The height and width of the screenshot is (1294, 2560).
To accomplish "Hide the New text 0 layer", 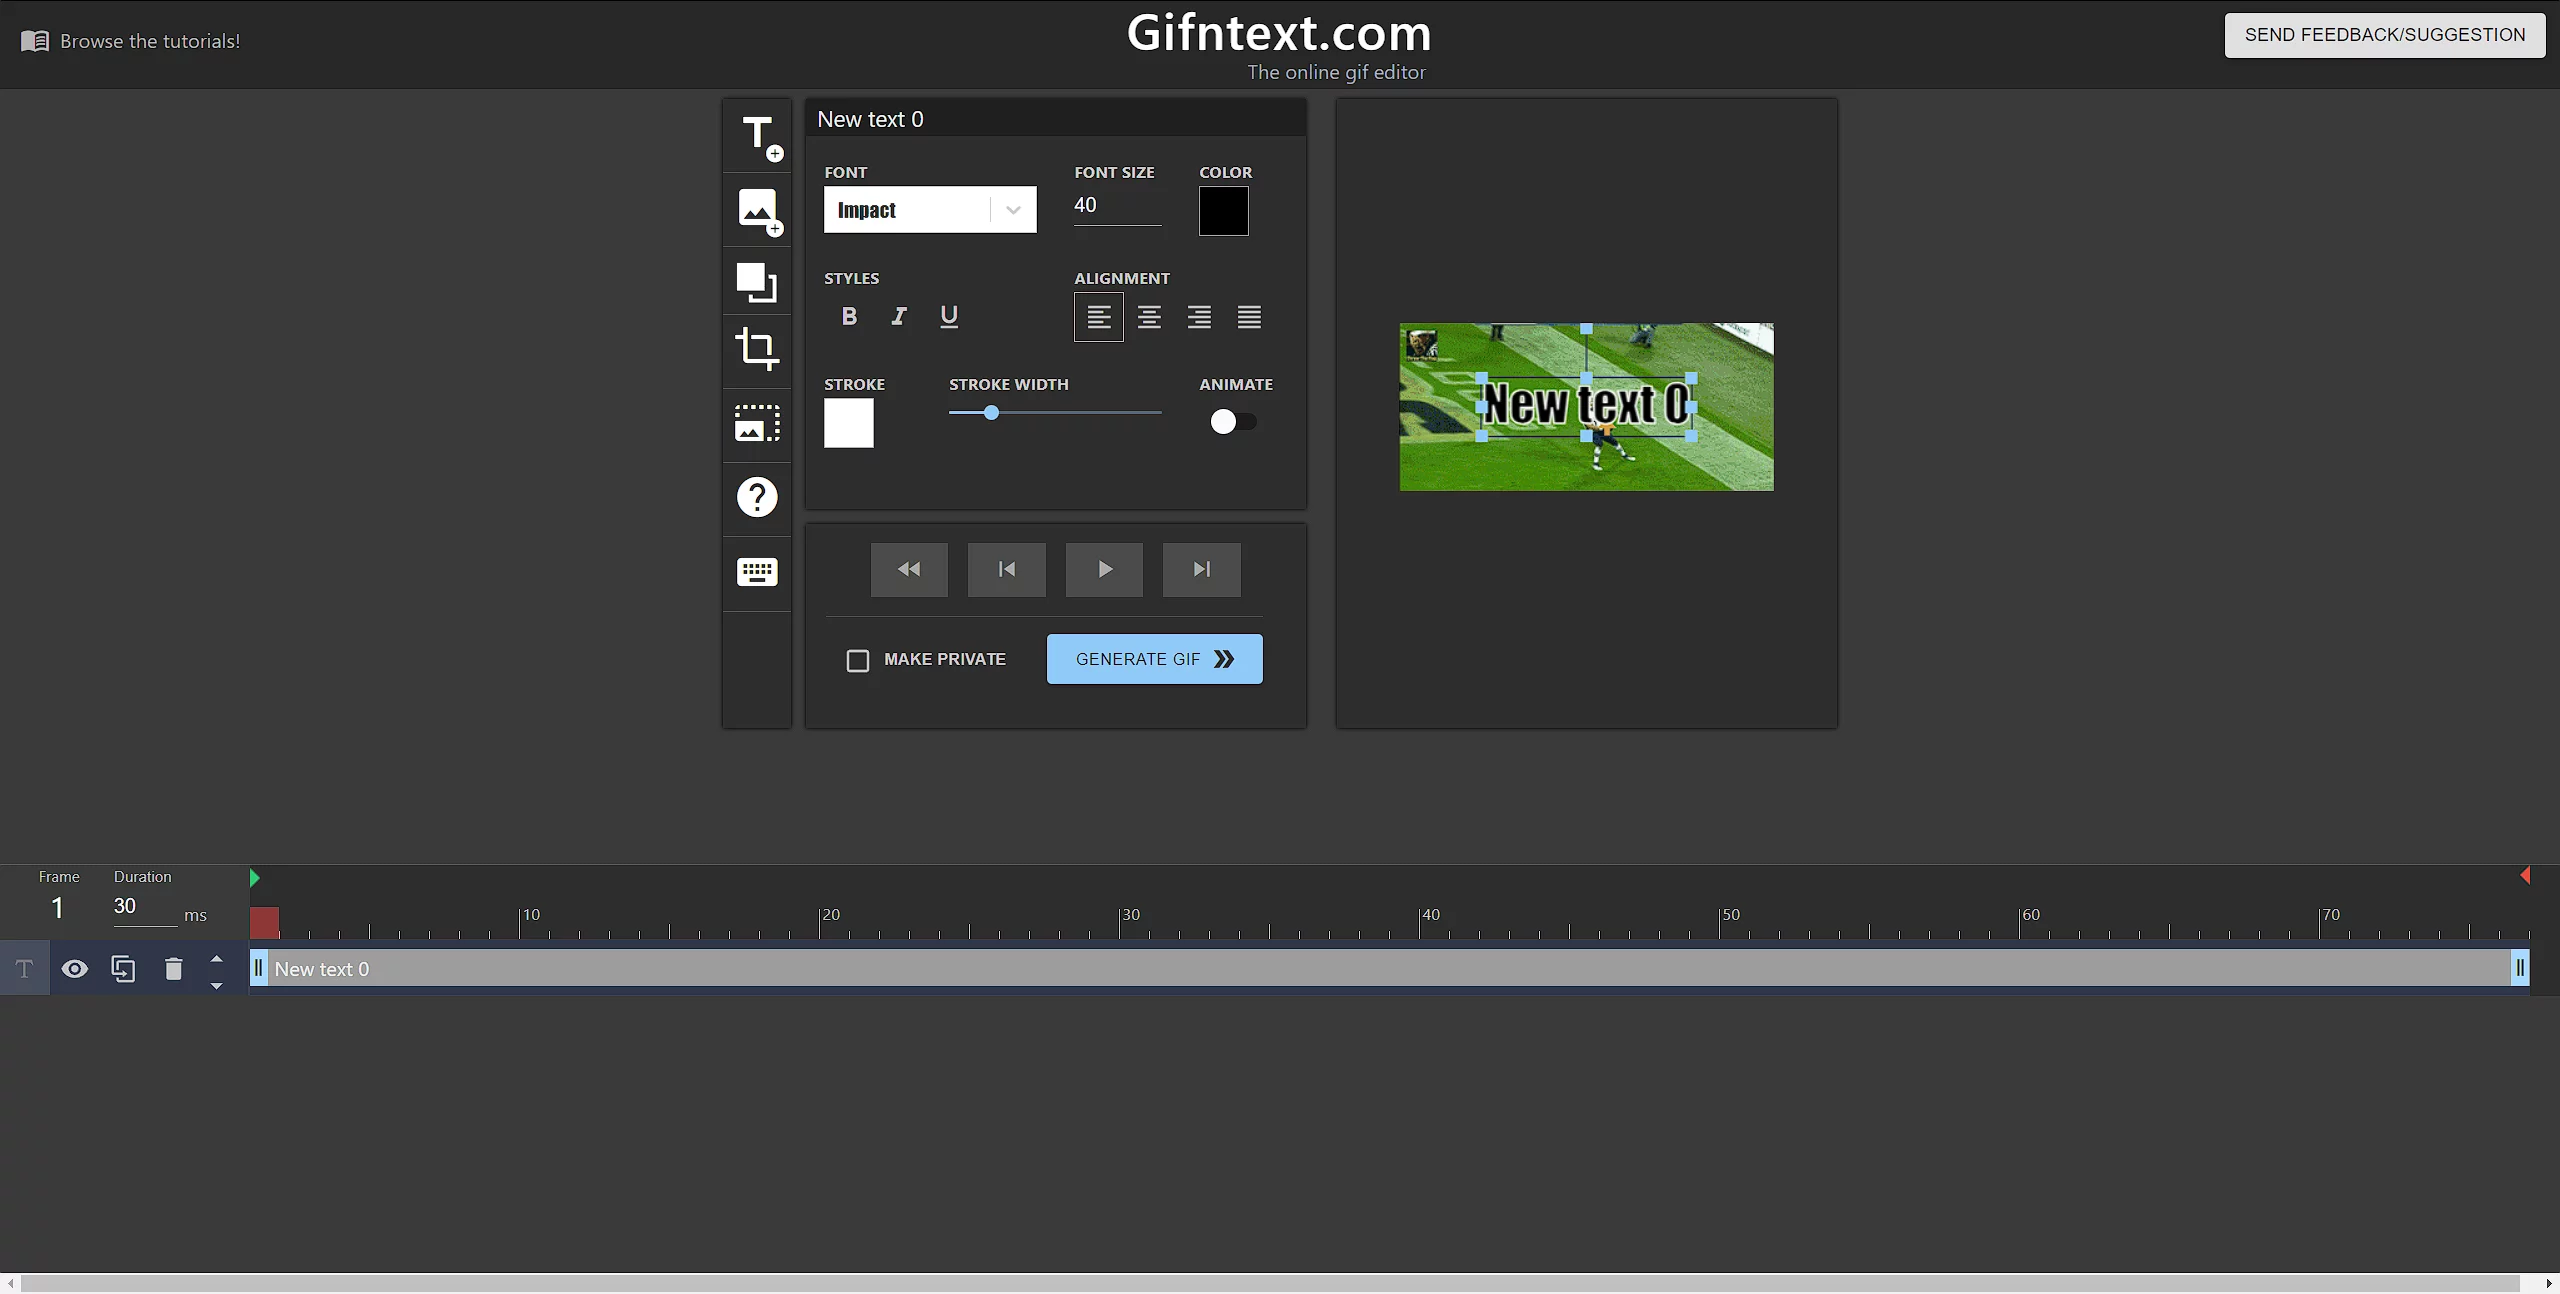I will pos(75,969).
